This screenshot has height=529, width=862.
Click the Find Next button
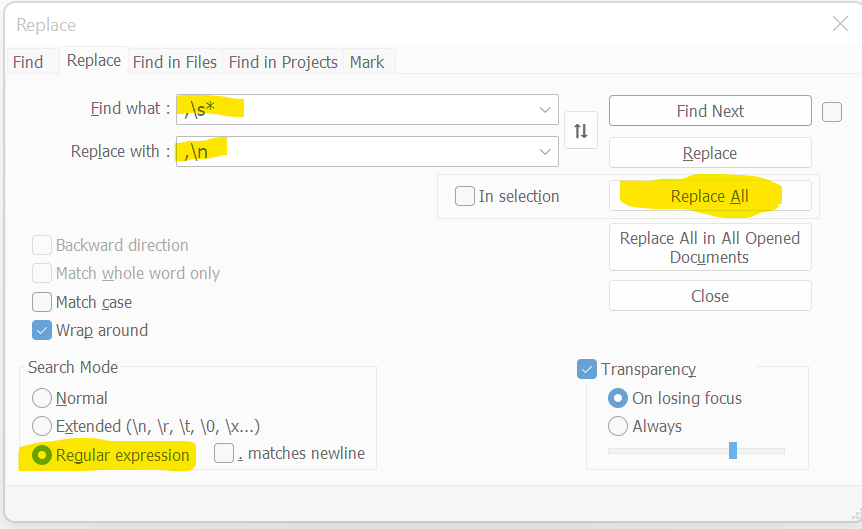coord(710,111)
